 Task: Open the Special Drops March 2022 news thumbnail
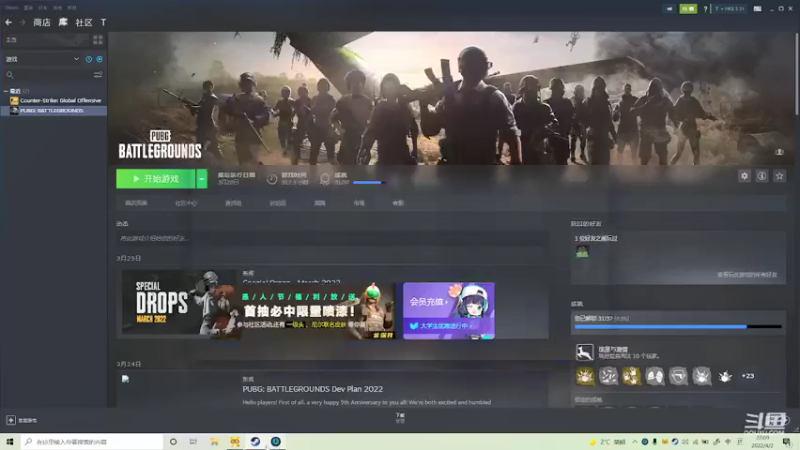coord(179,303)
